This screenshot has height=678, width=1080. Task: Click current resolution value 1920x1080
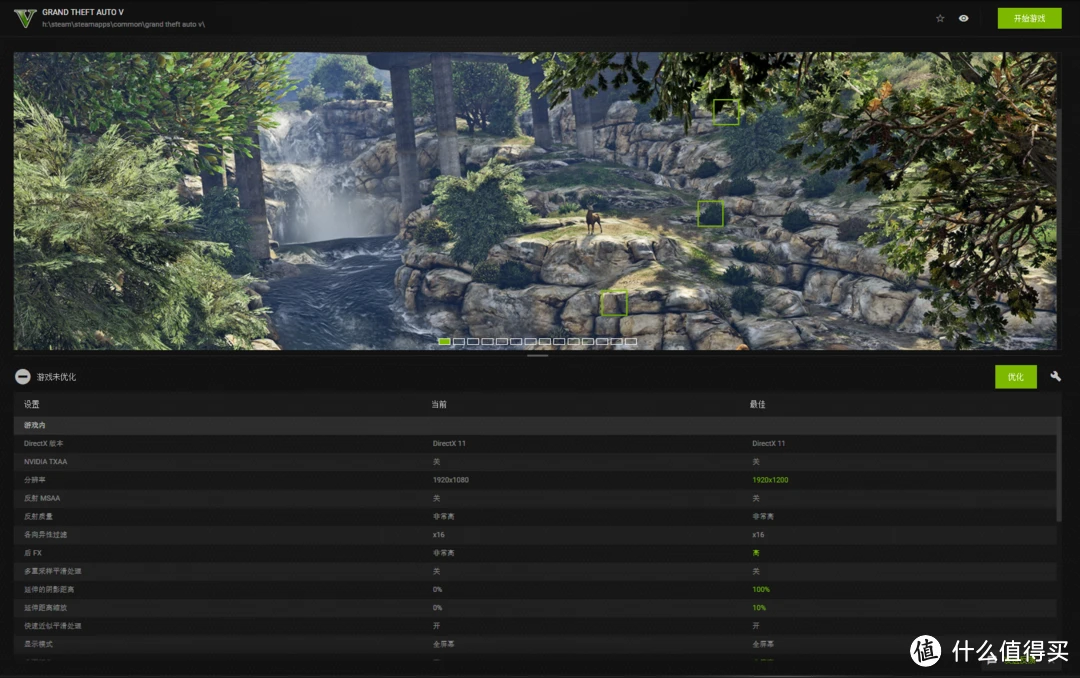click(x=450, y=480)
